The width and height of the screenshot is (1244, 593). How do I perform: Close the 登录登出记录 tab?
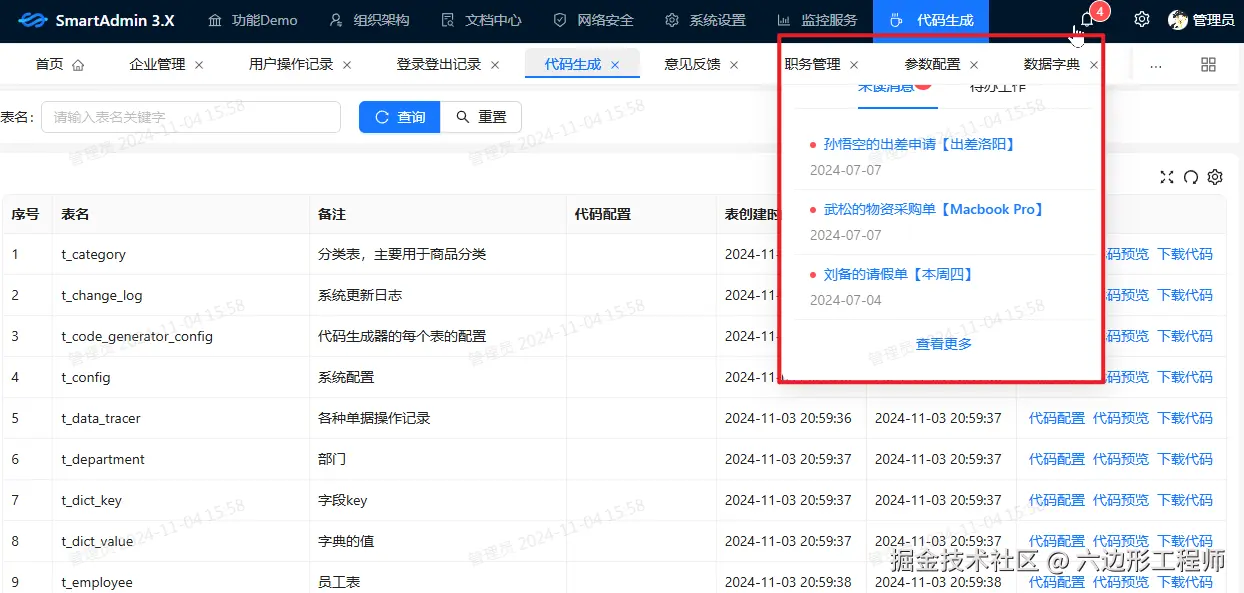[x=495, y=65]
